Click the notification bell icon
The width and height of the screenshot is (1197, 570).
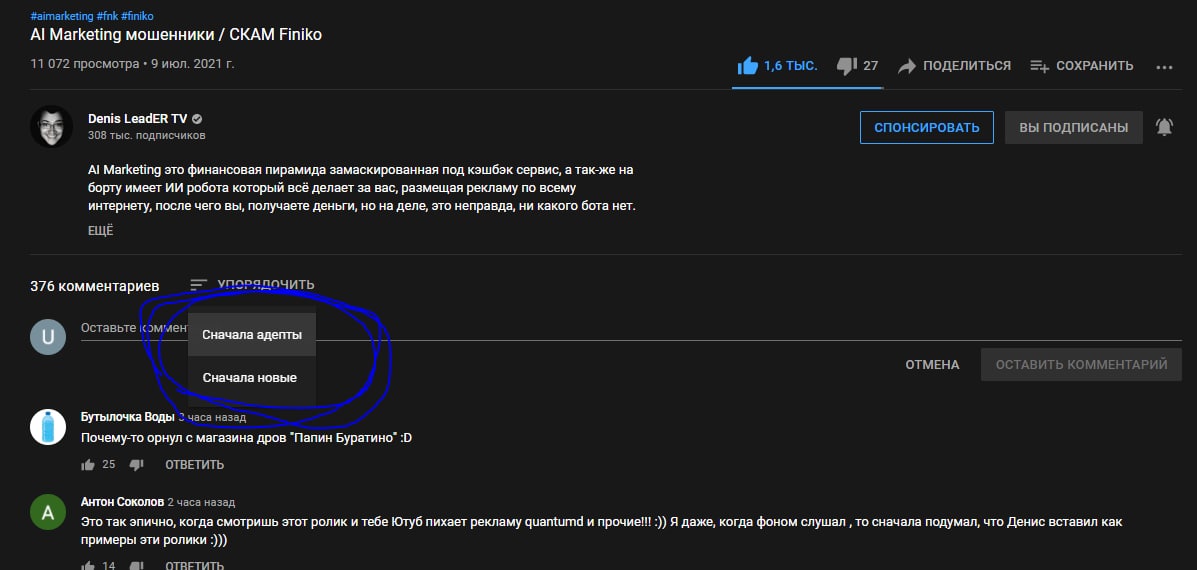1164,127
